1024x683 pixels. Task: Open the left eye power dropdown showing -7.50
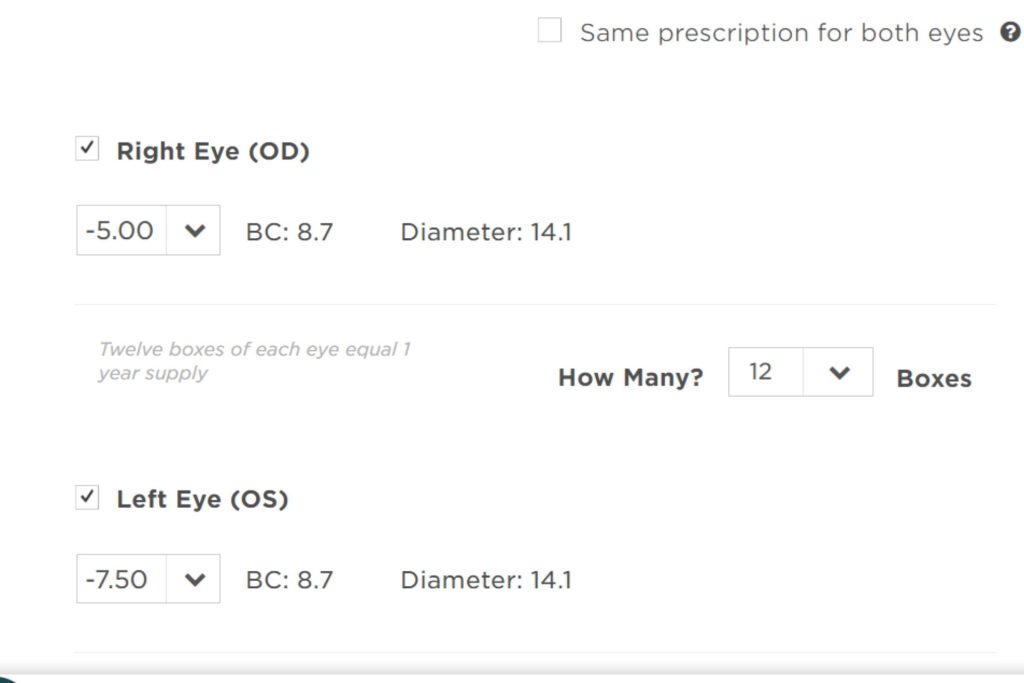tap(148, 578)
